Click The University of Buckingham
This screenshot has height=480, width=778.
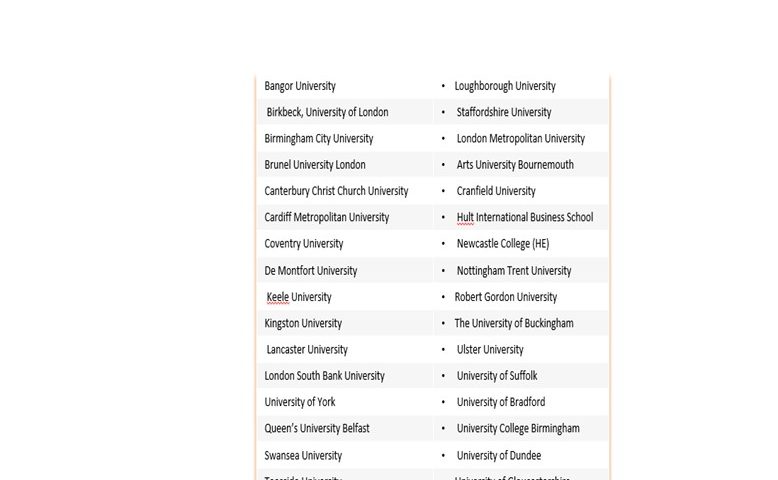(514, 324)
